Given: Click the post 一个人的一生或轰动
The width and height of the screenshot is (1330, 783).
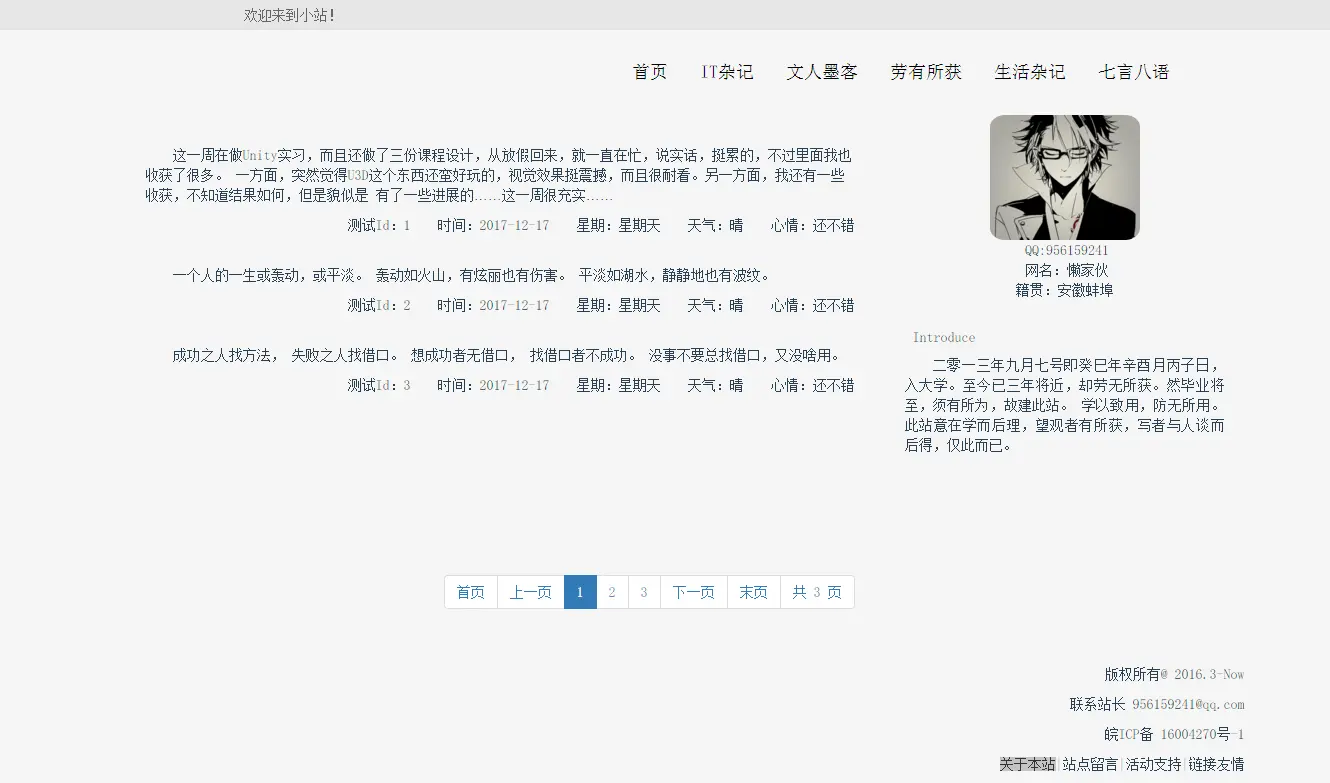Looking at the screenshot, I should [470, 275].
